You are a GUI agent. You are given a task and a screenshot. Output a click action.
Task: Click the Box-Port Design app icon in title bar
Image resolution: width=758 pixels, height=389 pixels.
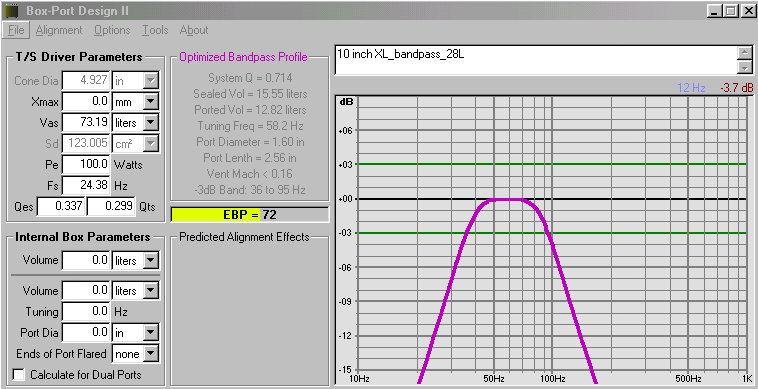pyautogui.click(x=11, y=10)
